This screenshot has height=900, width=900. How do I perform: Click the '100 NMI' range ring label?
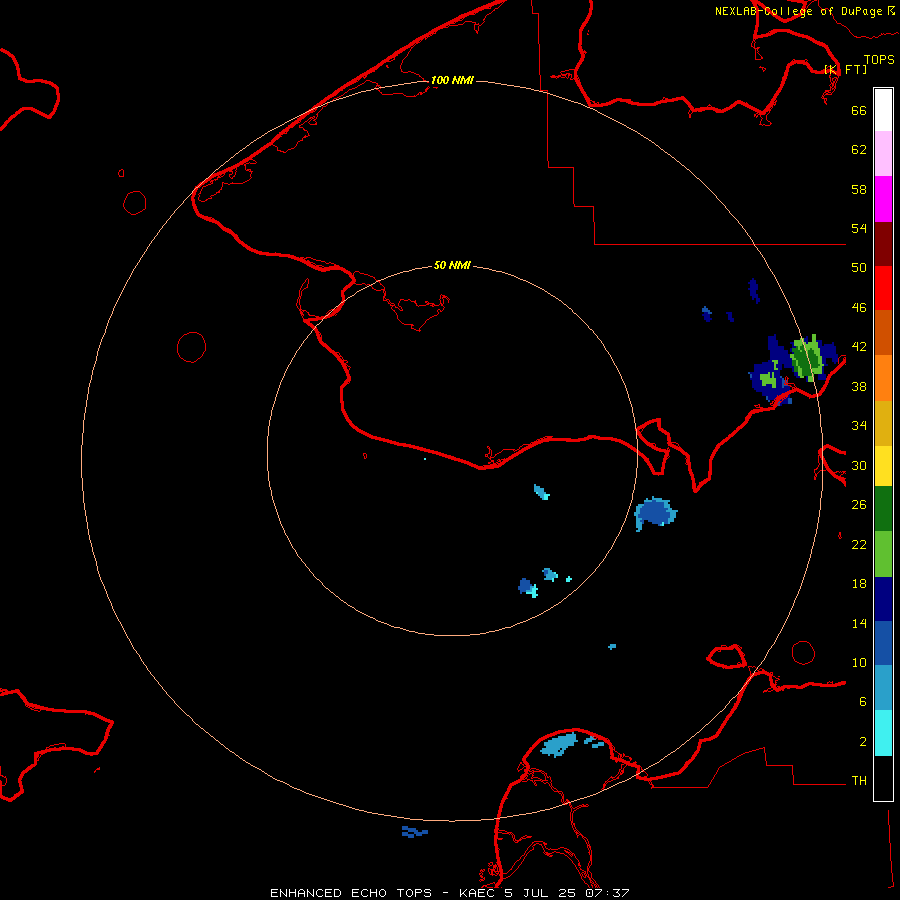tap(452, 80)
